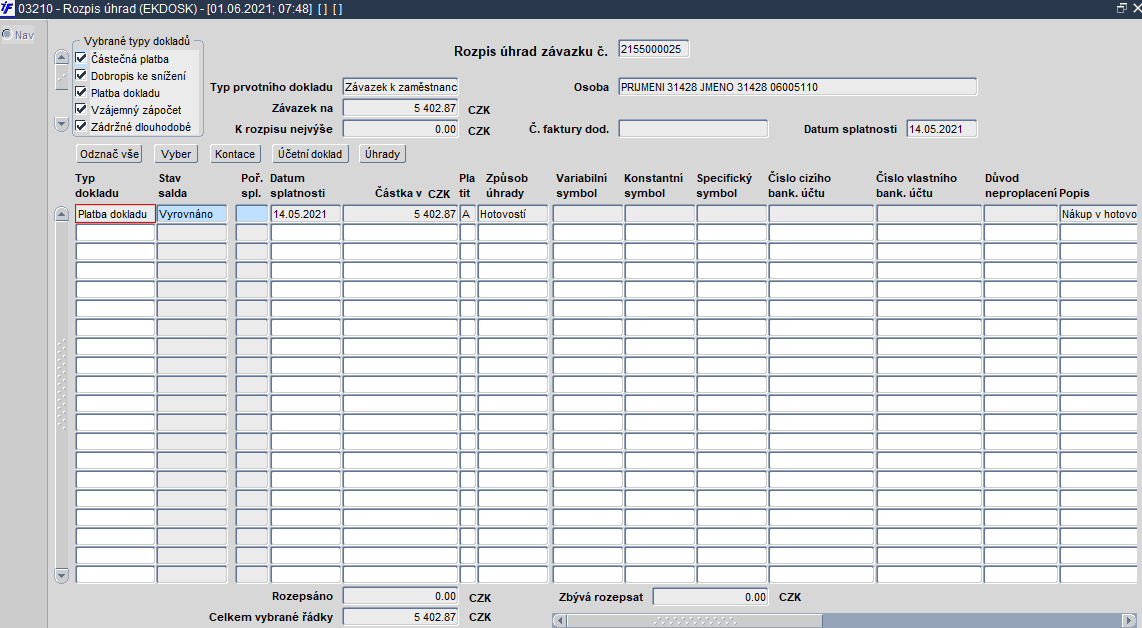Click horizontal scrollbar left arrow
Viewport: 1142px width, 628px height.
559,621
